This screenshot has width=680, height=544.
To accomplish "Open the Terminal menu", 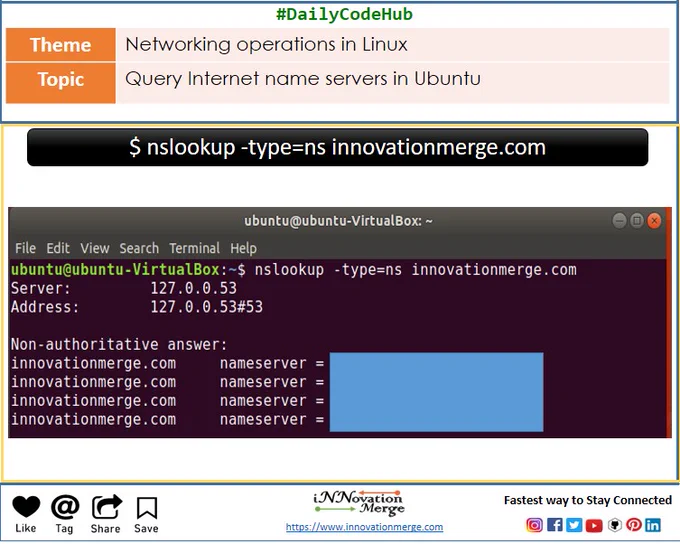I will 195,248.
